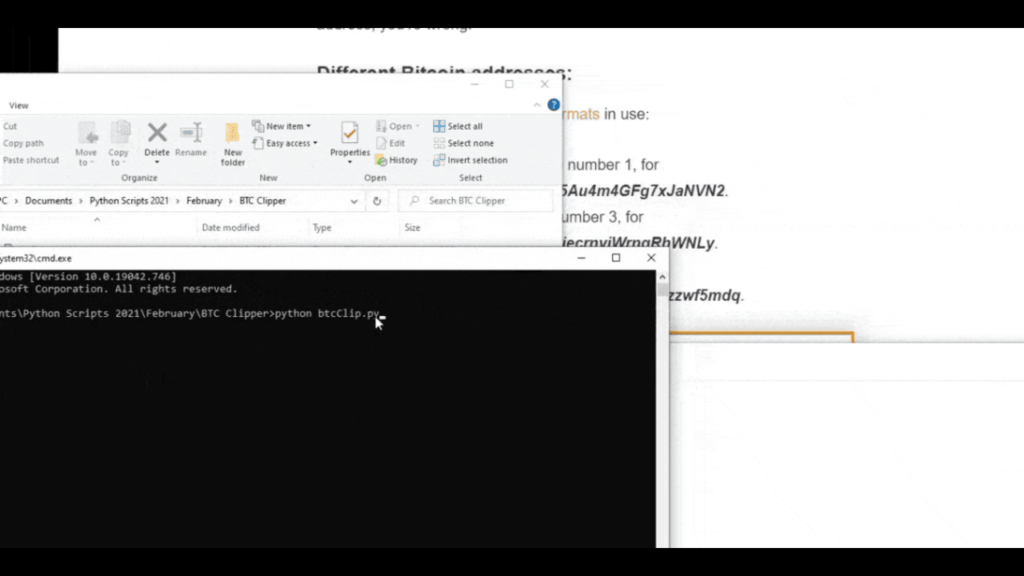Minimize the File Explorer window
The image size is (1024, 576).
pyautogui.click(x=475, y=84)
